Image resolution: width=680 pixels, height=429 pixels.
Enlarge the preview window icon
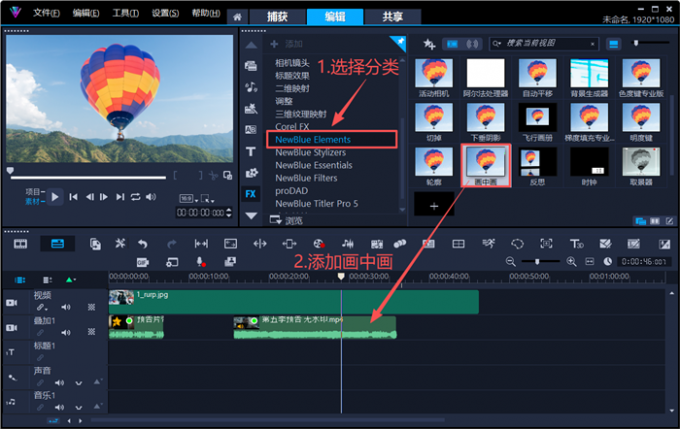click(227, 175)
